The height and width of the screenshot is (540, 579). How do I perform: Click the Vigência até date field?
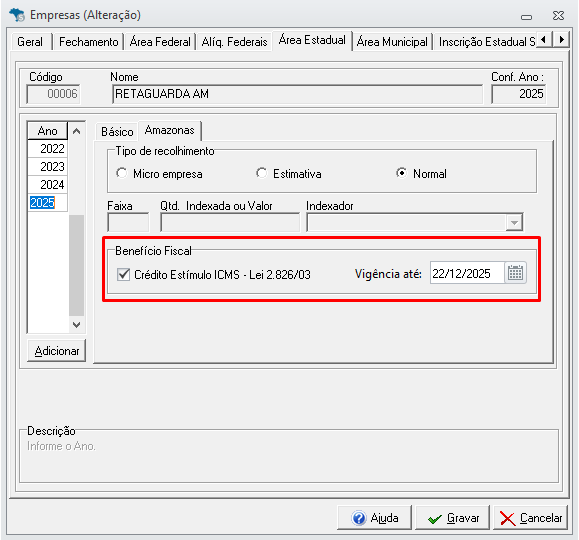pos(467,273)
